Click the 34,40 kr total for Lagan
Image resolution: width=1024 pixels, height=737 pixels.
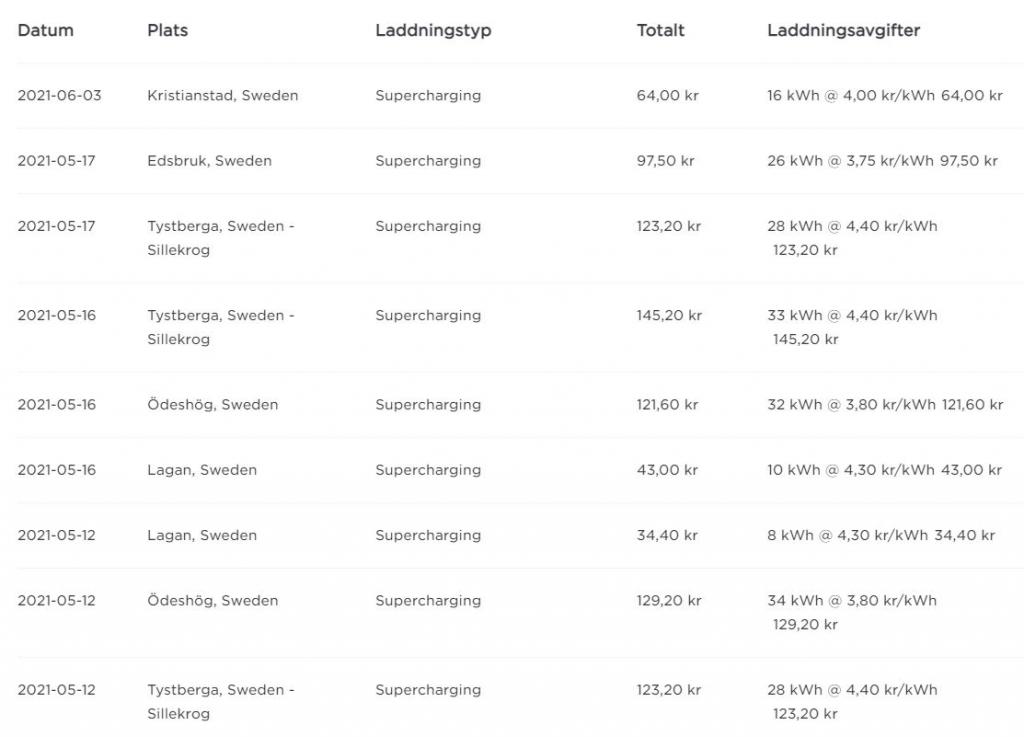coord(667,535)
